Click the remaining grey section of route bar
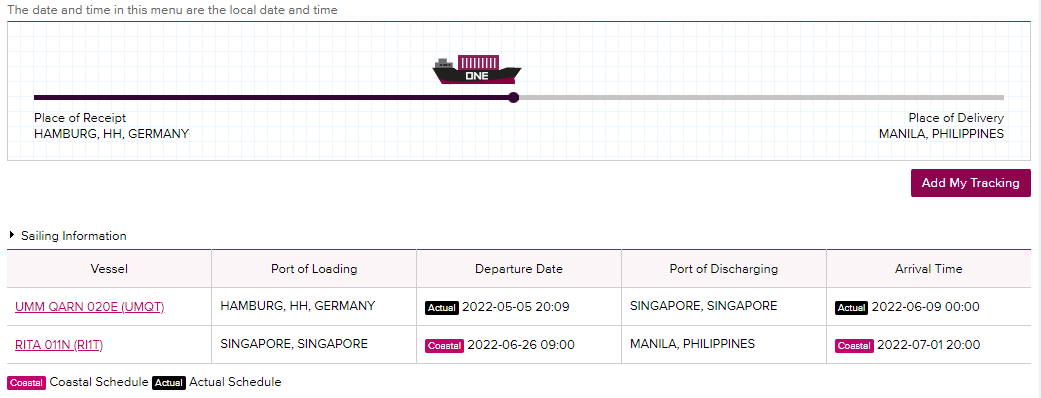Screen dimensions: 1041x398 click(761, 98)
